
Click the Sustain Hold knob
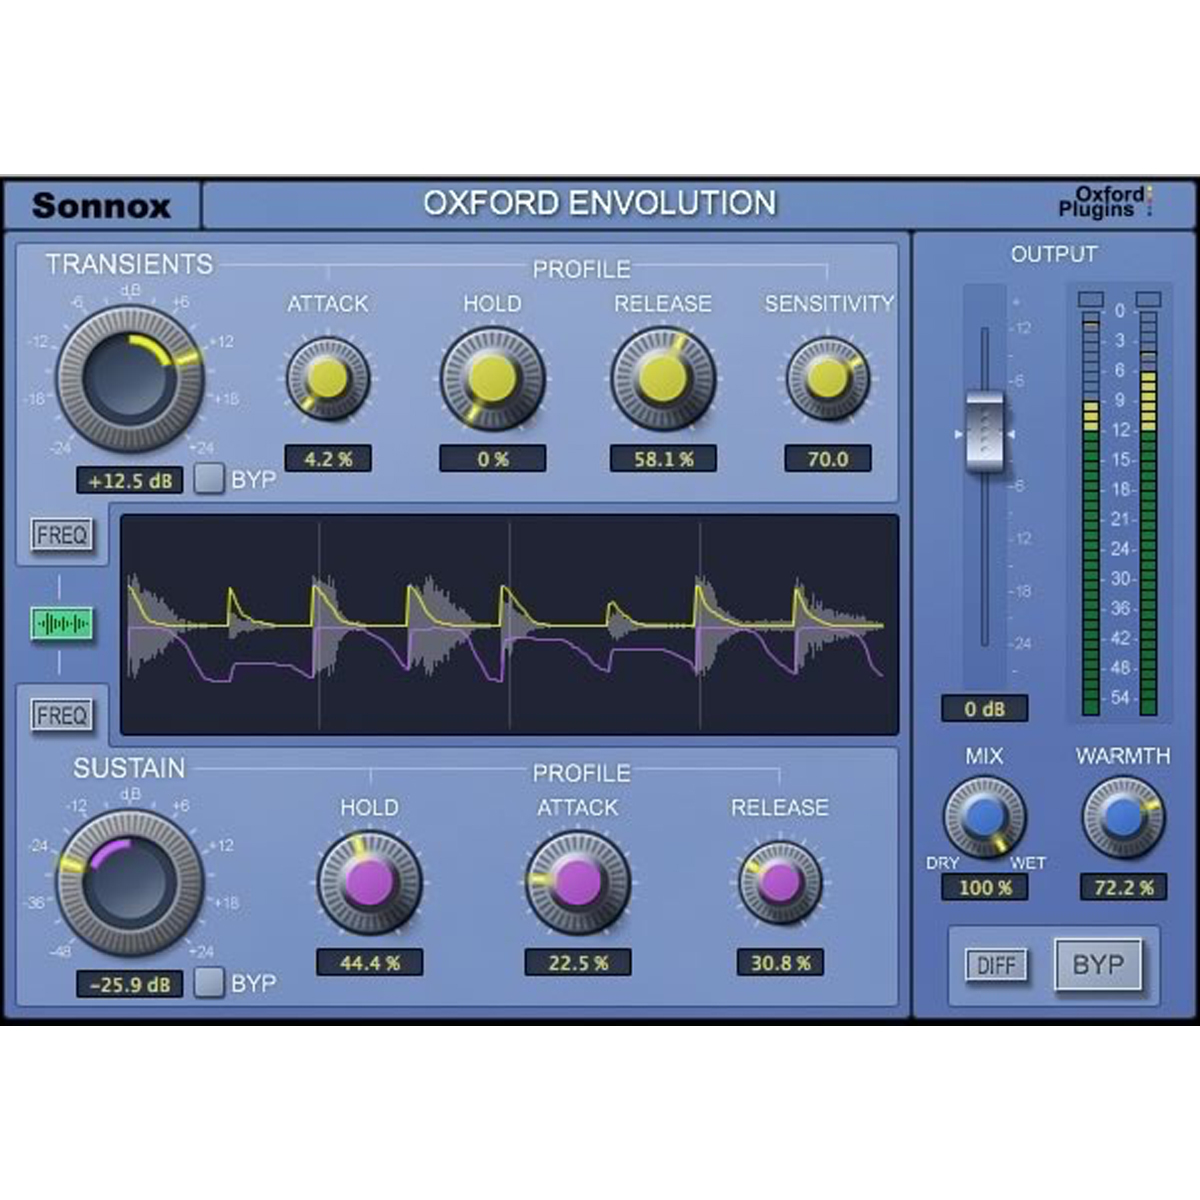click(x=370, y=883)
